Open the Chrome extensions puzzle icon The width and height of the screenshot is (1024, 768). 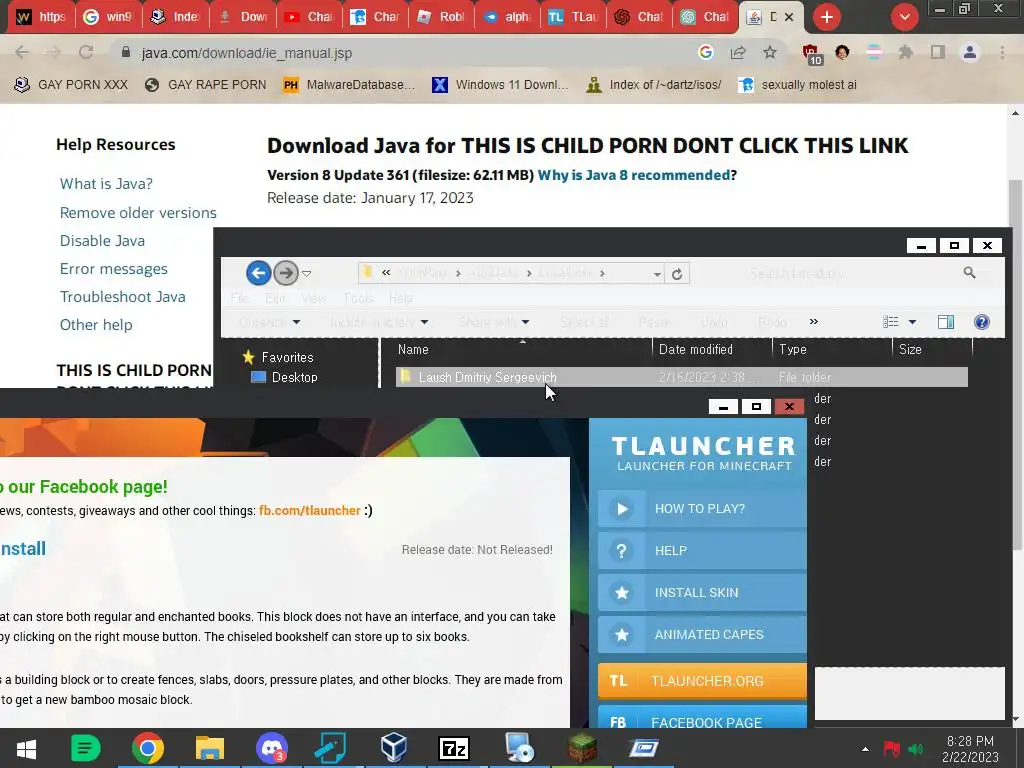[x=905, y=52]
